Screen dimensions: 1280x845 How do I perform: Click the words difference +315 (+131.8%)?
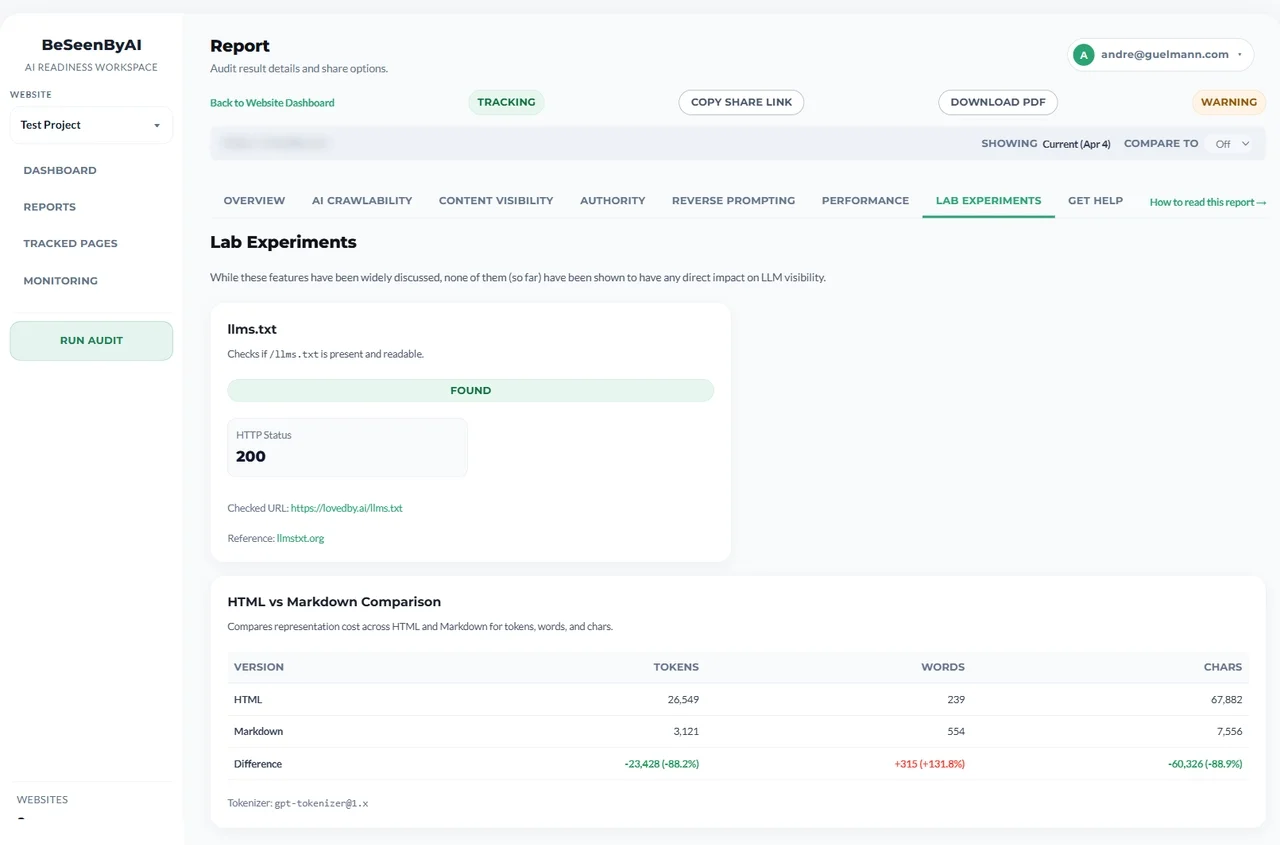[x=929, y=764]
